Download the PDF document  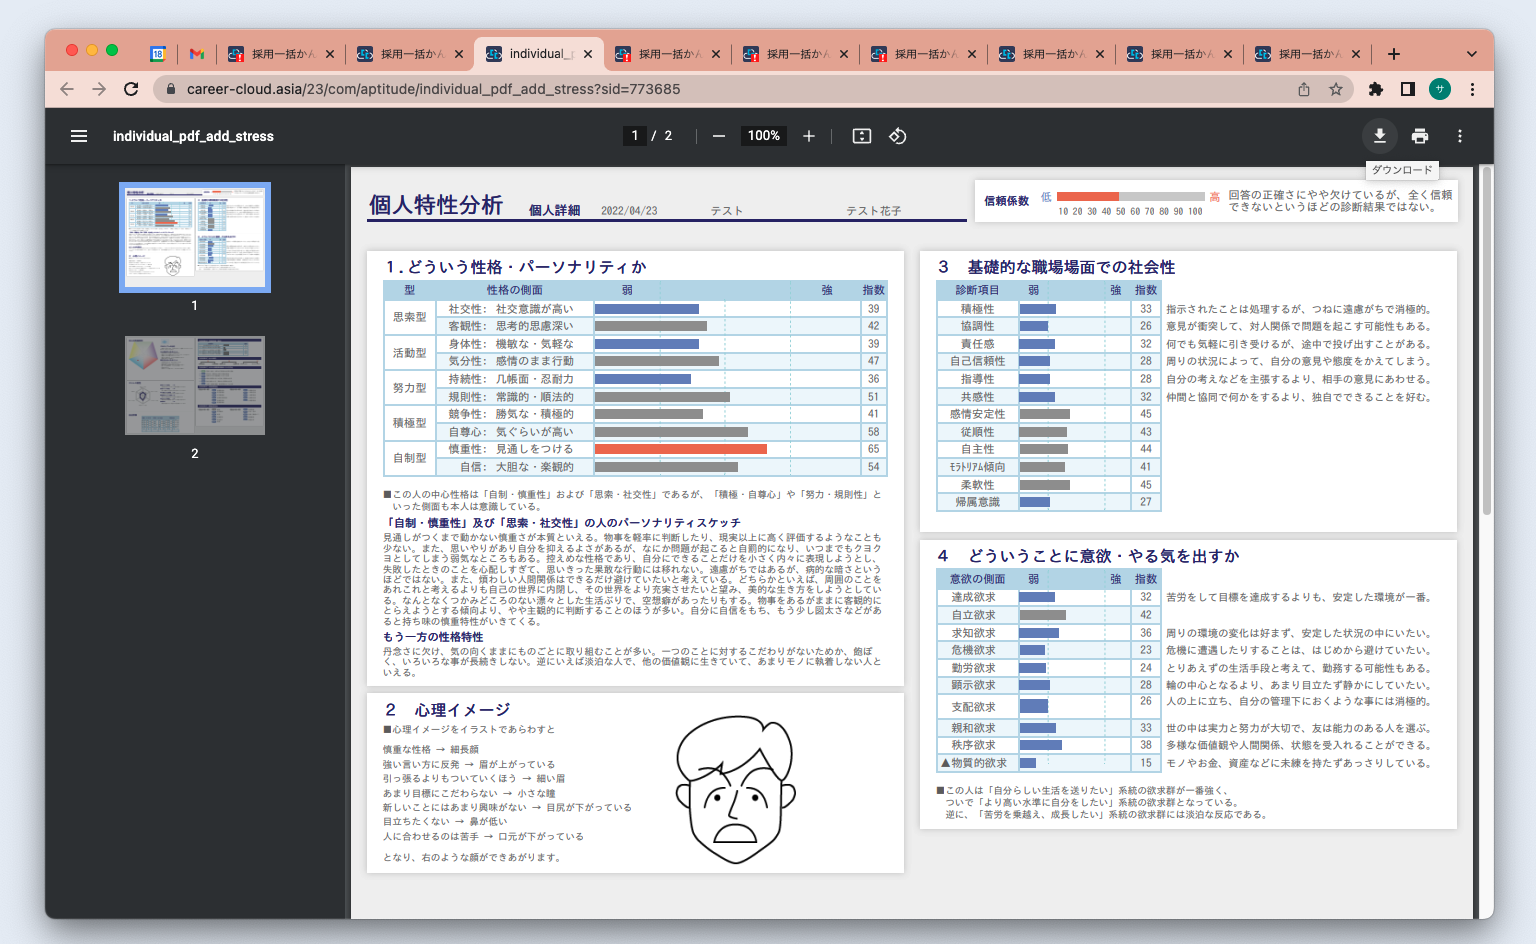pyautogui.click(x=1380, y=135)
